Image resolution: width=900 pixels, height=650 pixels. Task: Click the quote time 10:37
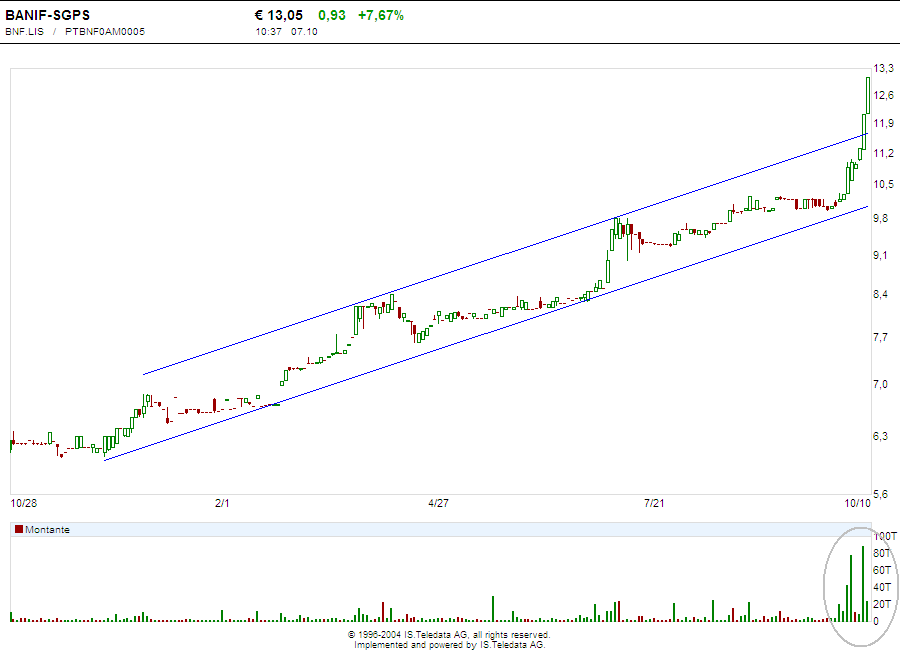(x=268, y=32)
